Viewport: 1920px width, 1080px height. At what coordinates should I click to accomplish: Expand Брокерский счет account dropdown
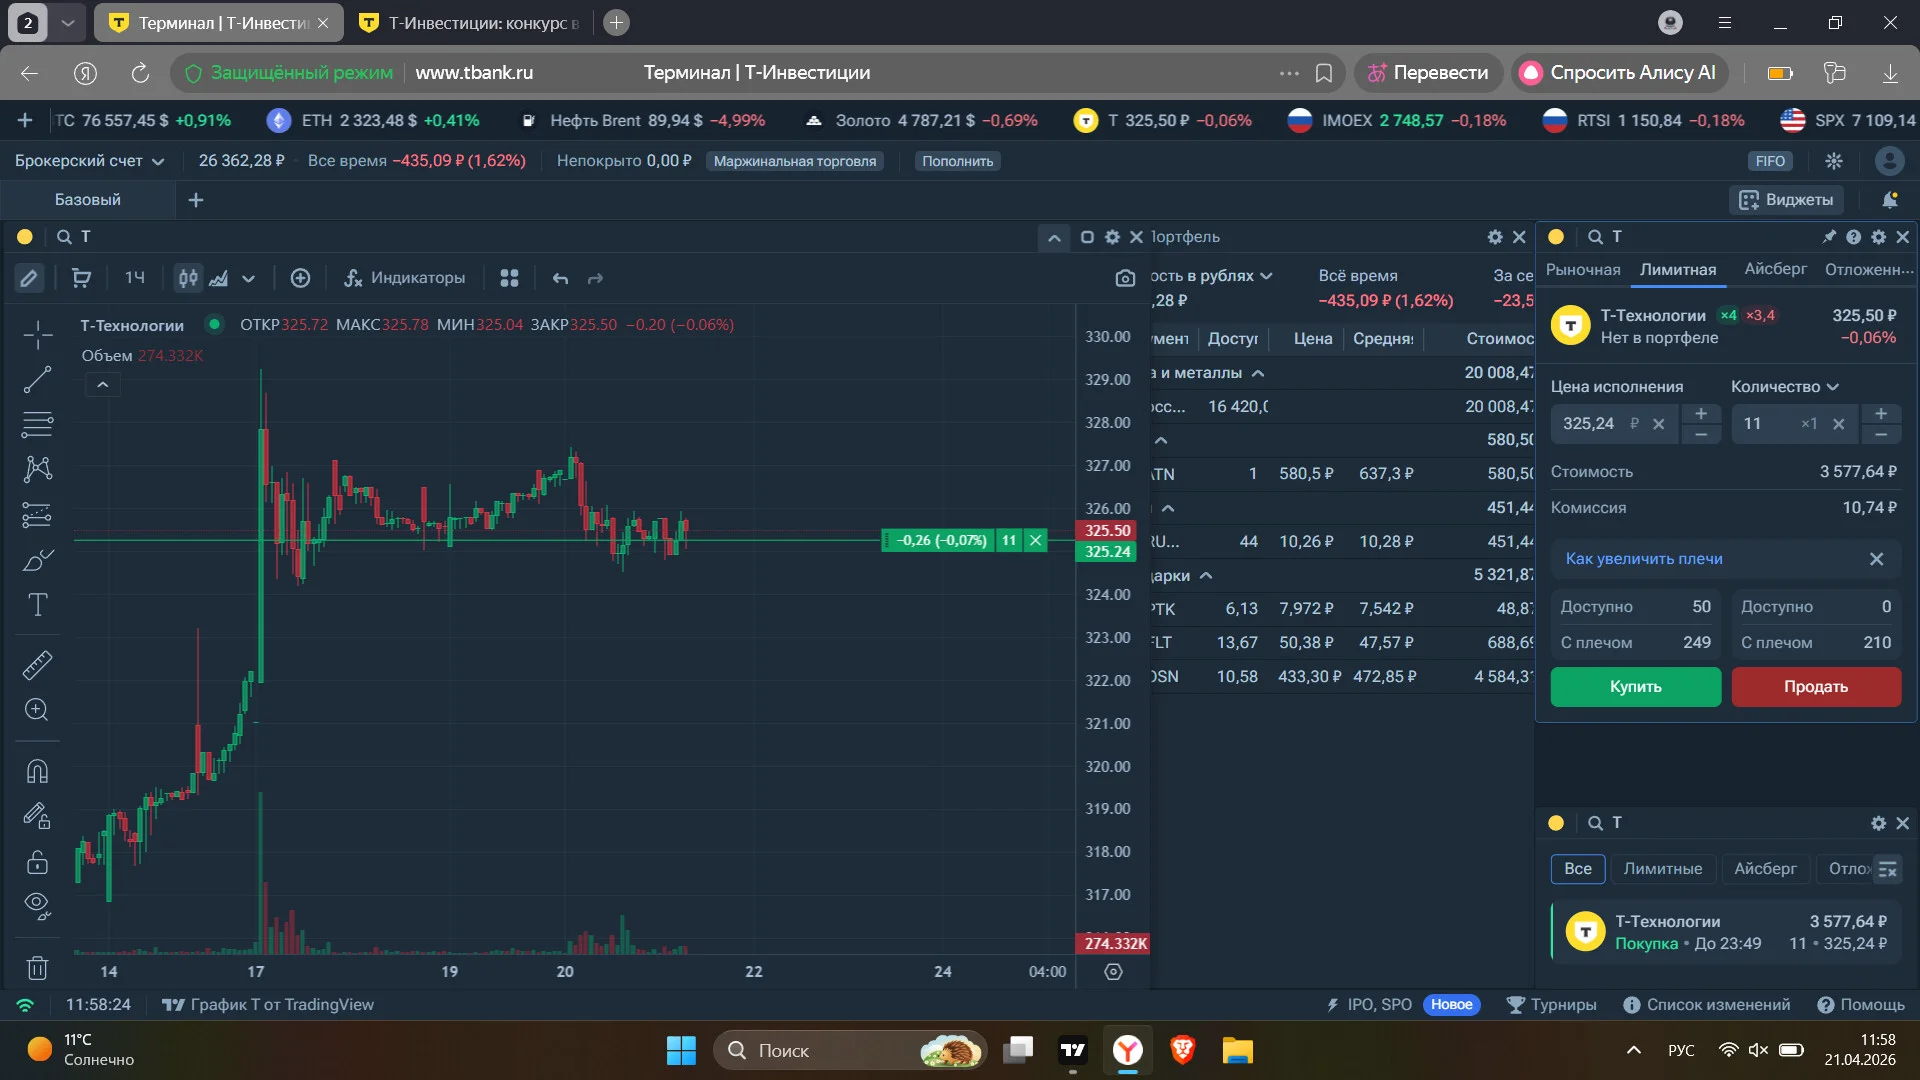(x=89, y=161)
